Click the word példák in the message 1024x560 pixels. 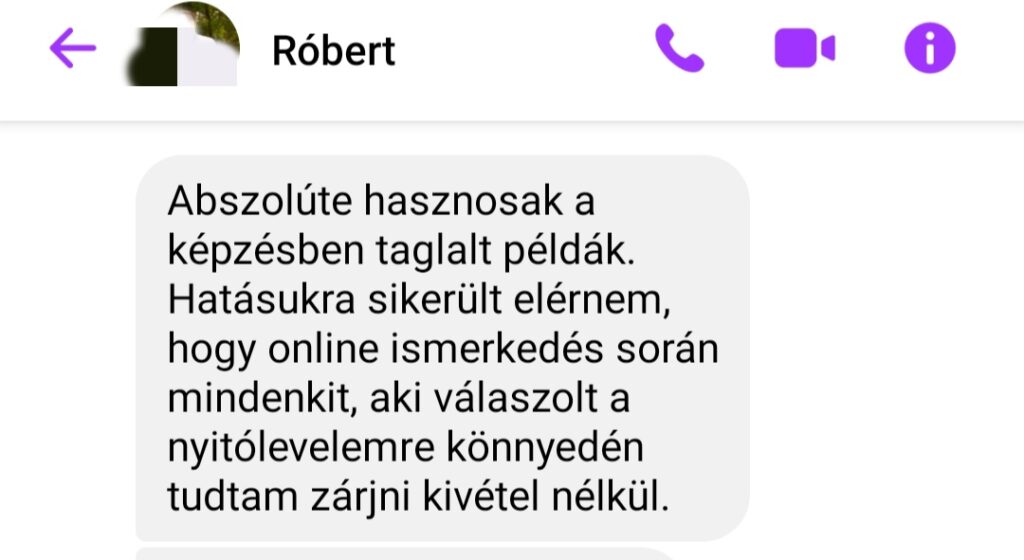point(569,251)
